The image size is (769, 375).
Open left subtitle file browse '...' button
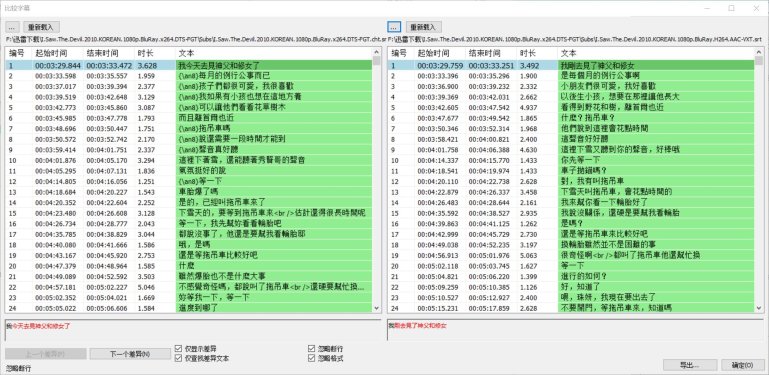[x=12, y=27]
